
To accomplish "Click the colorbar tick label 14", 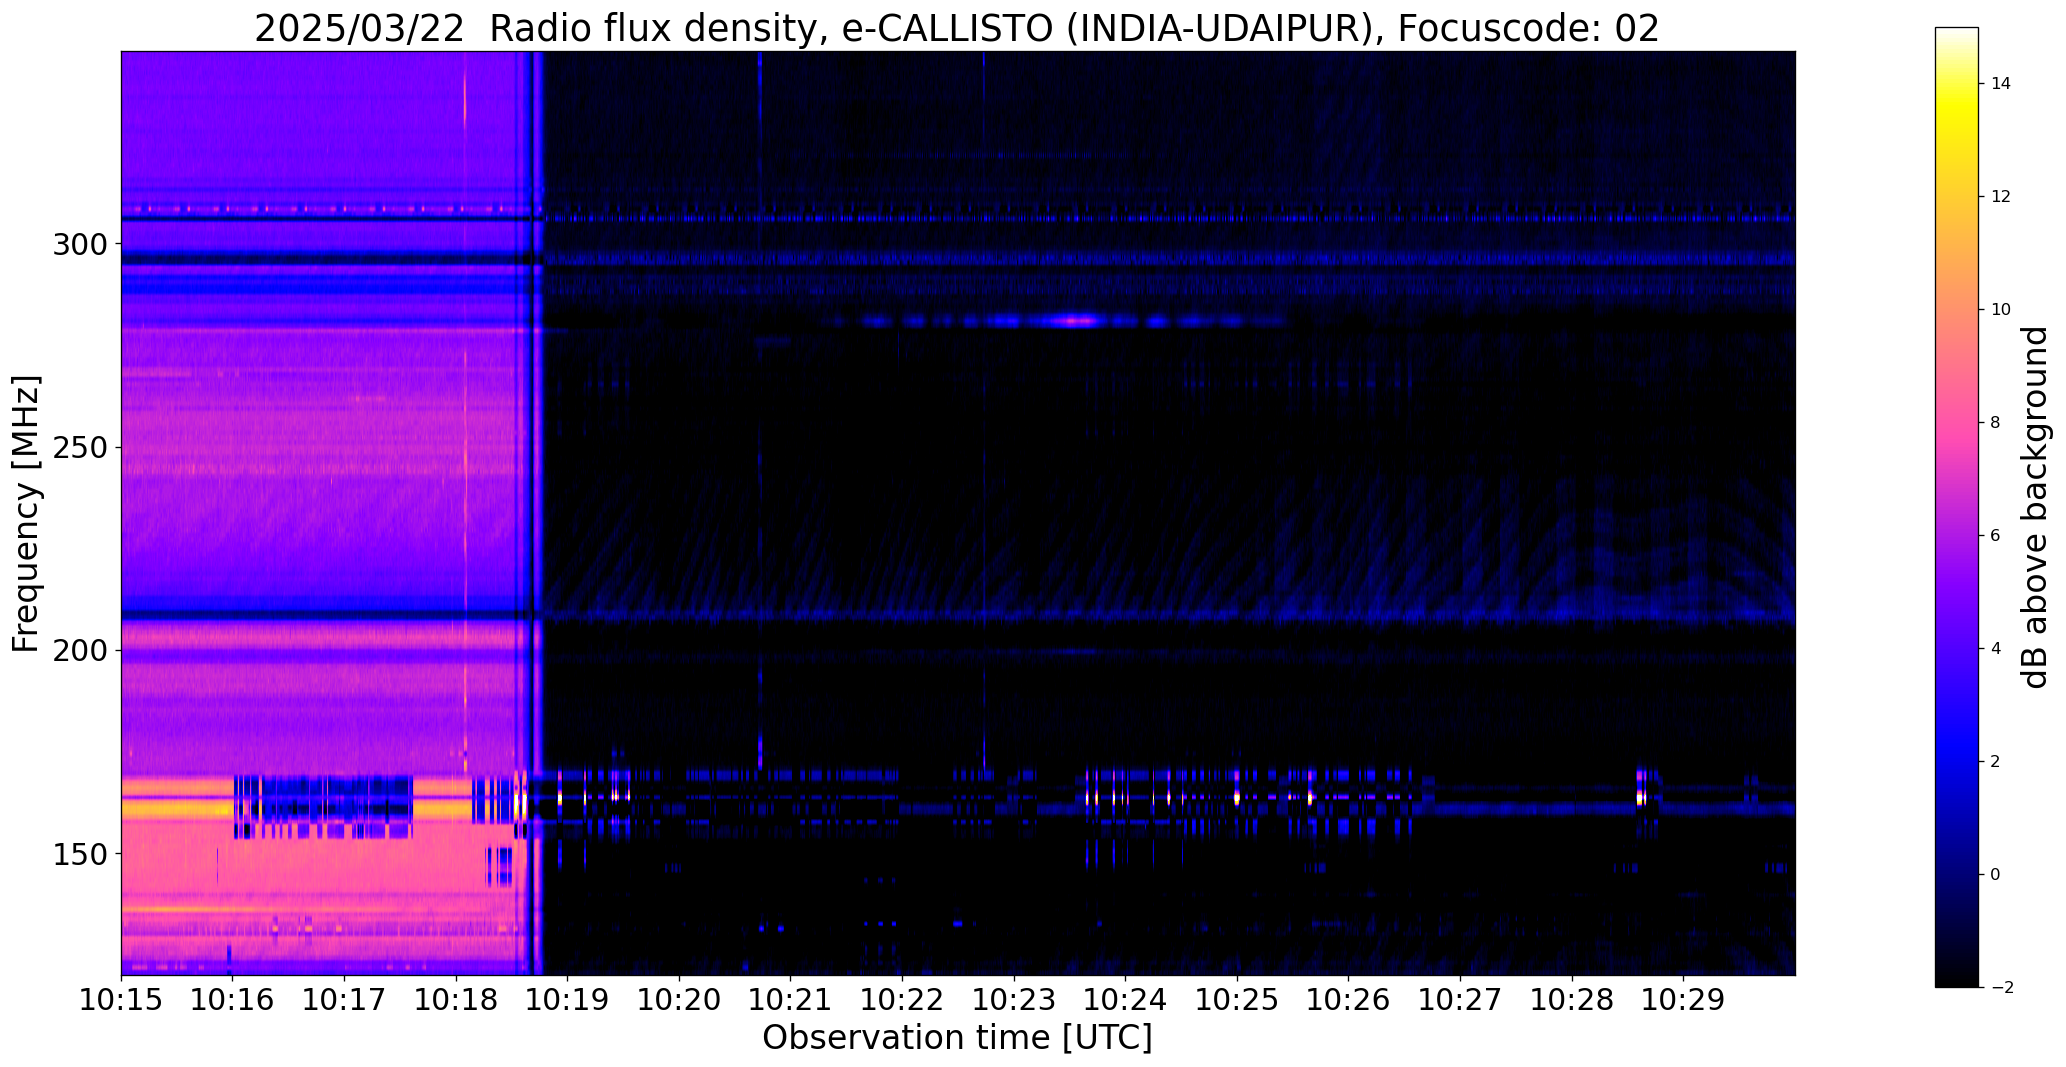I will 2001,84.
